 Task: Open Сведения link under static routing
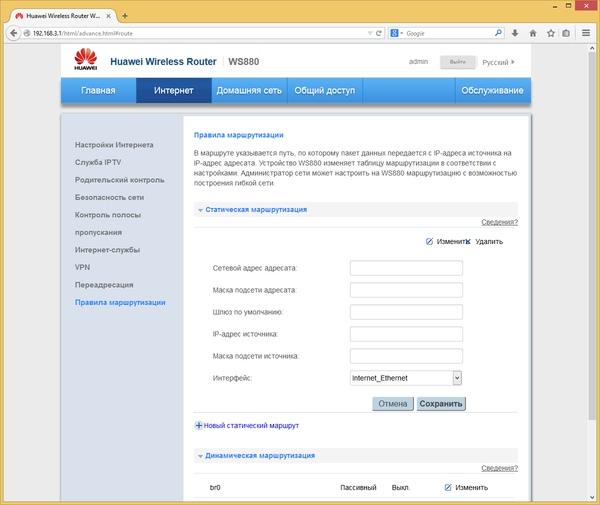pyautogui.click(x=499, y=222)
